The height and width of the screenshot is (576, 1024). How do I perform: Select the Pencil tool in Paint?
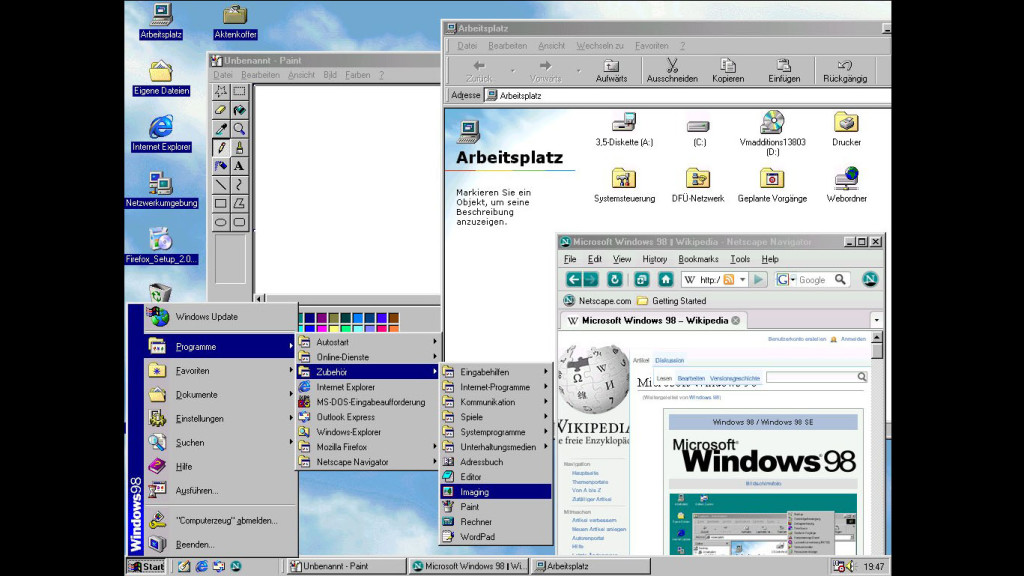tap(221, 148)
